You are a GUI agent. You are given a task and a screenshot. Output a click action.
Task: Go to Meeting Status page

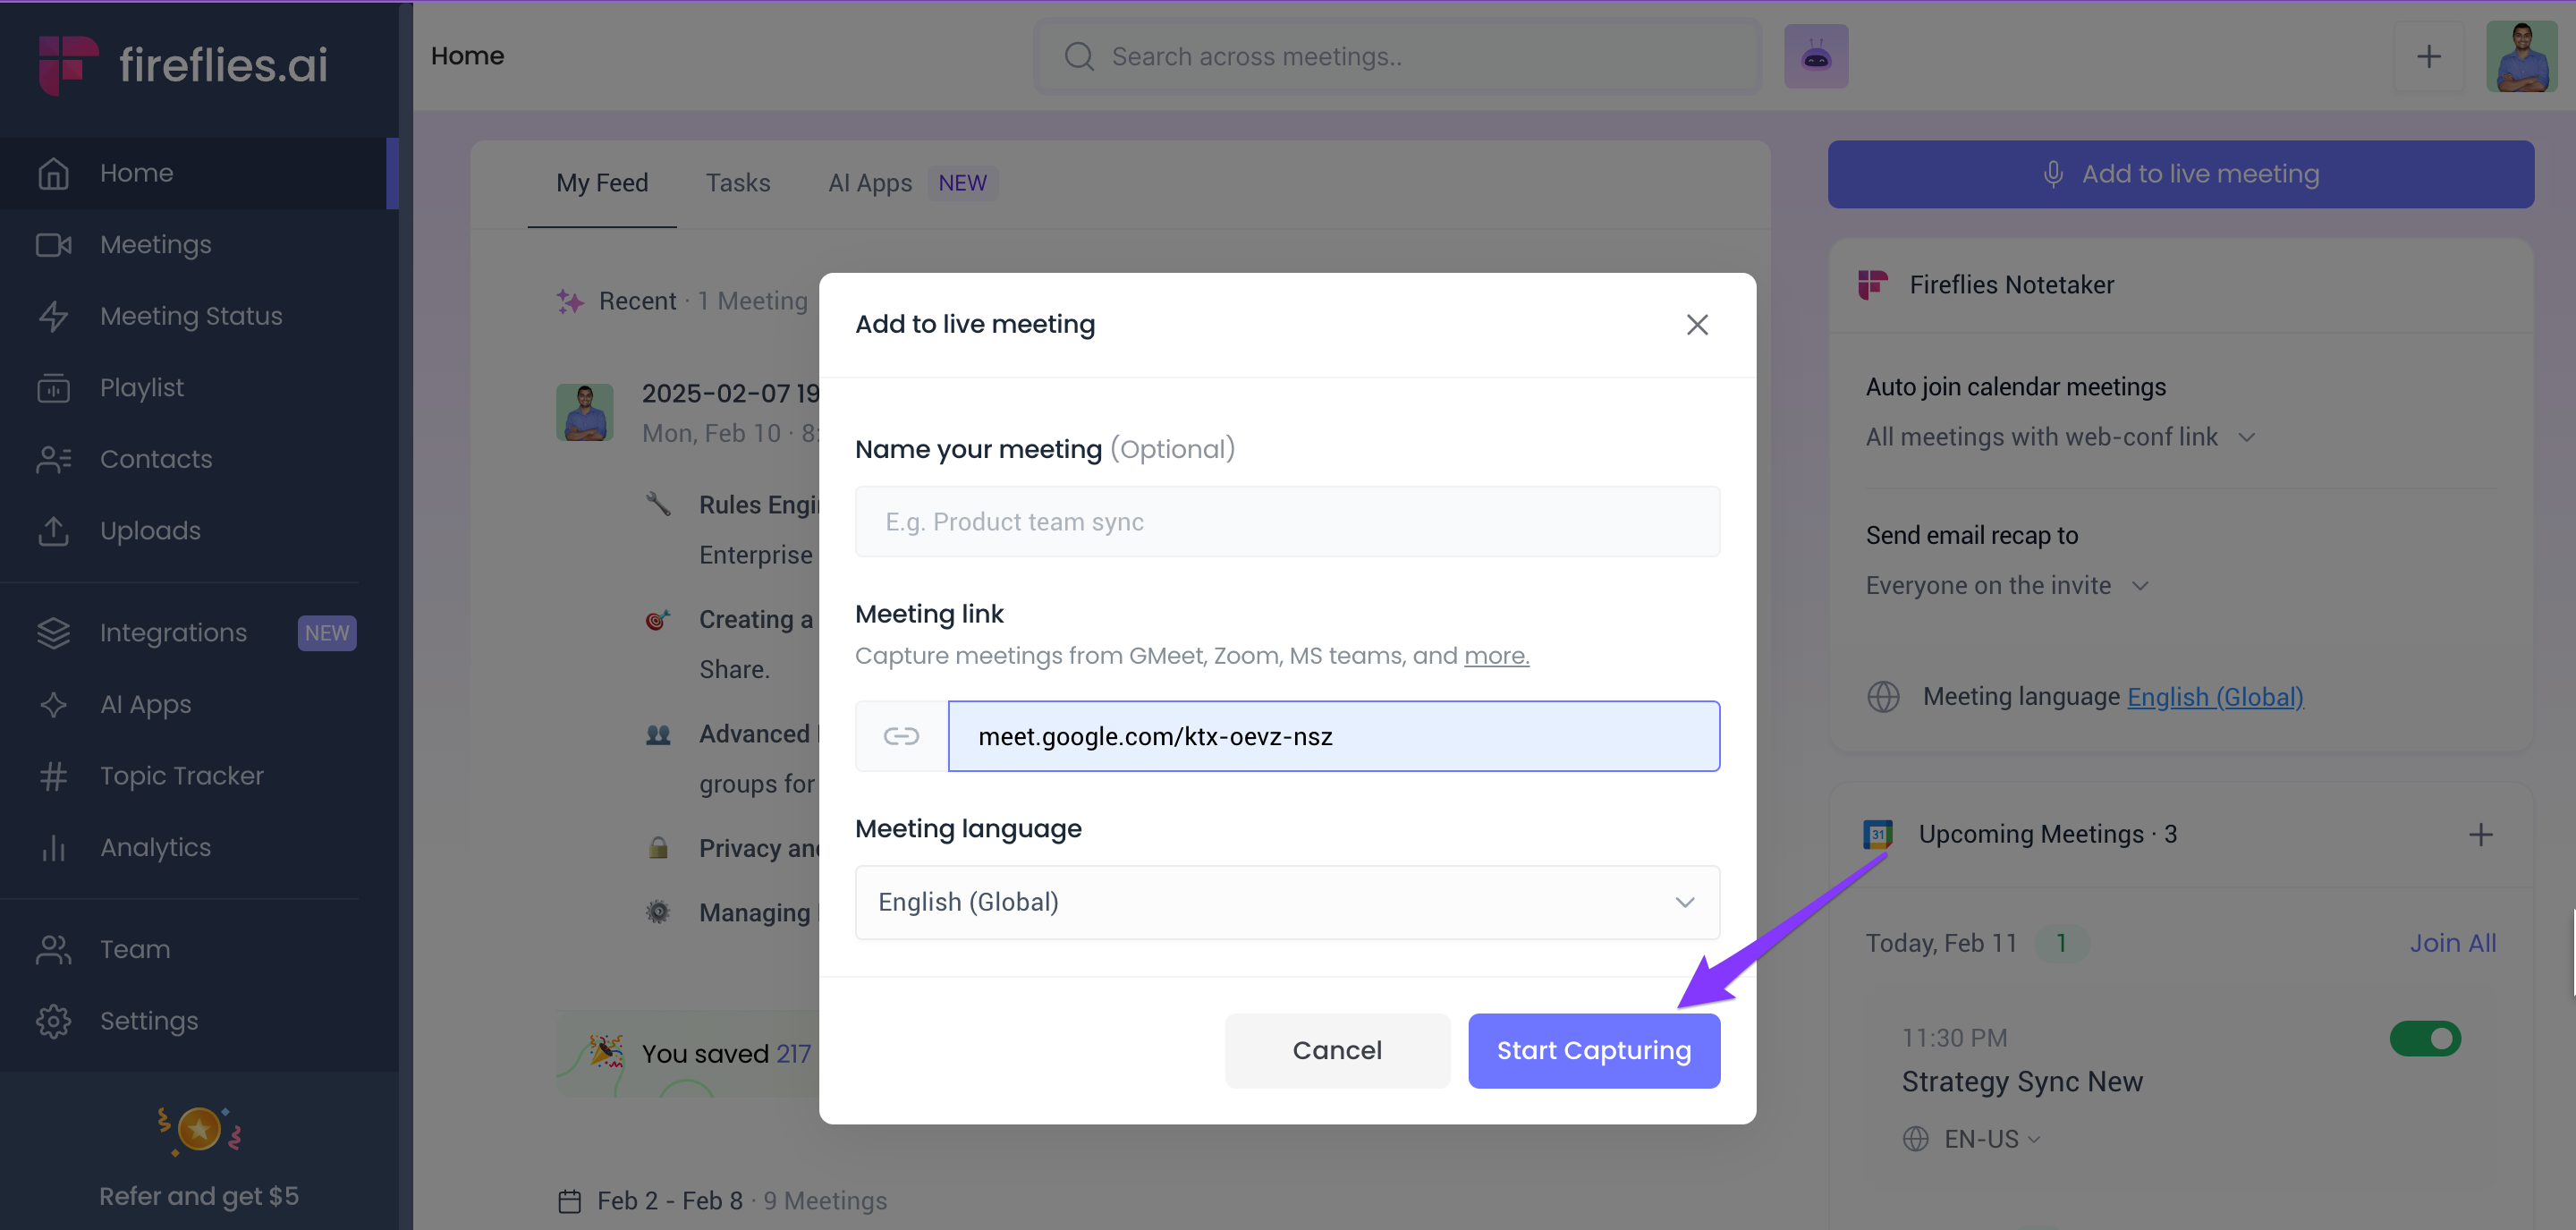[x=199, y=316]
